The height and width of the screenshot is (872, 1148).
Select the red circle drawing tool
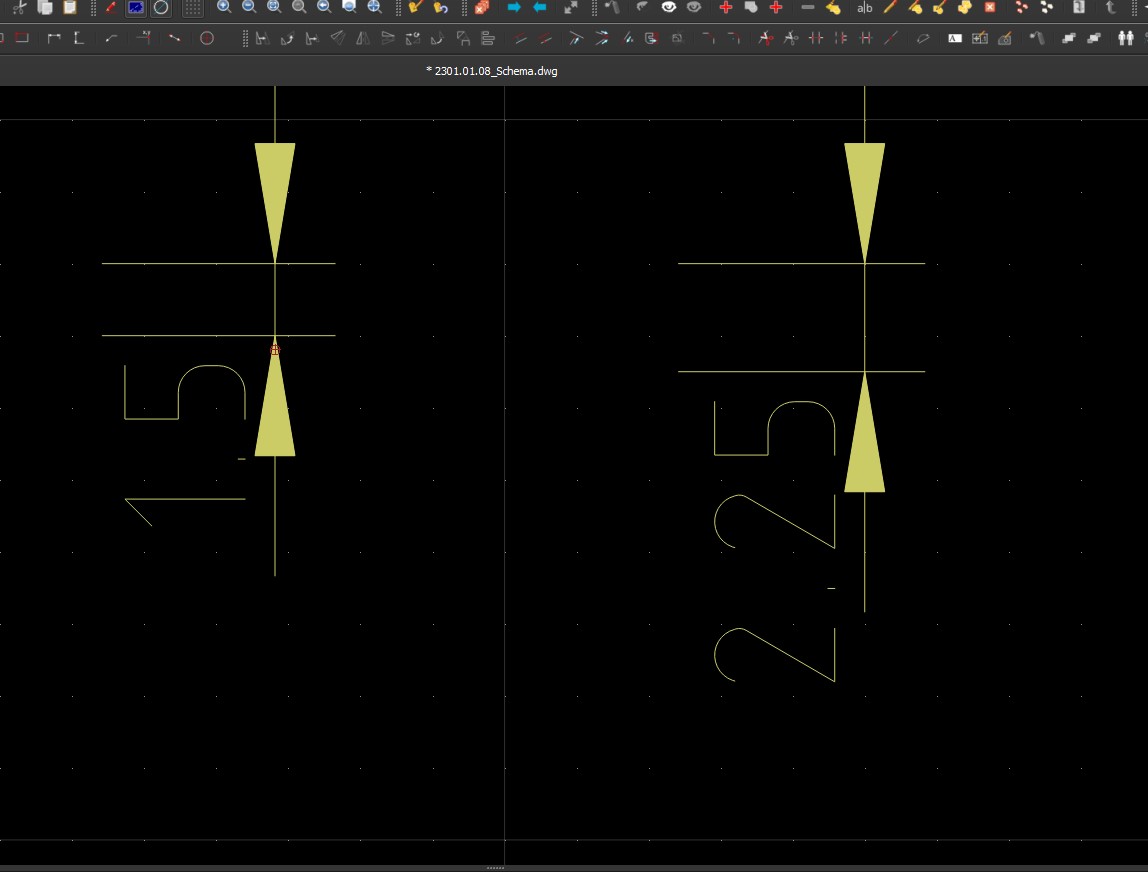(207, 39)
